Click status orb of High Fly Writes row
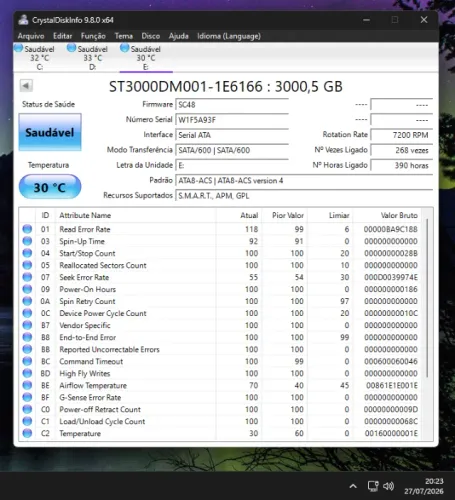Viewport: 455px width, 500px height. 27,373
